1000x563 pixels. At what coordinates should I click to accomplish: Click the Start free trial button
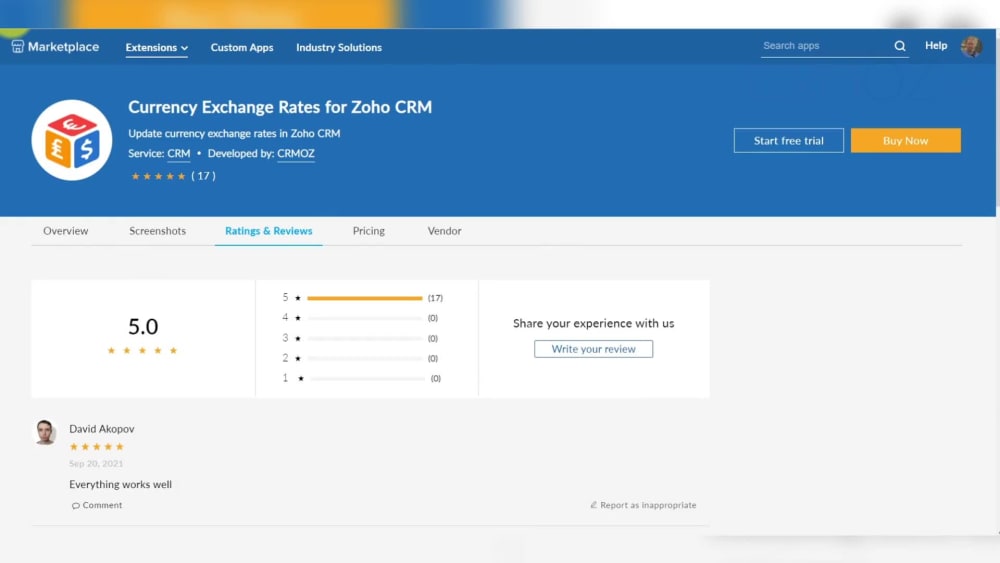788,140
